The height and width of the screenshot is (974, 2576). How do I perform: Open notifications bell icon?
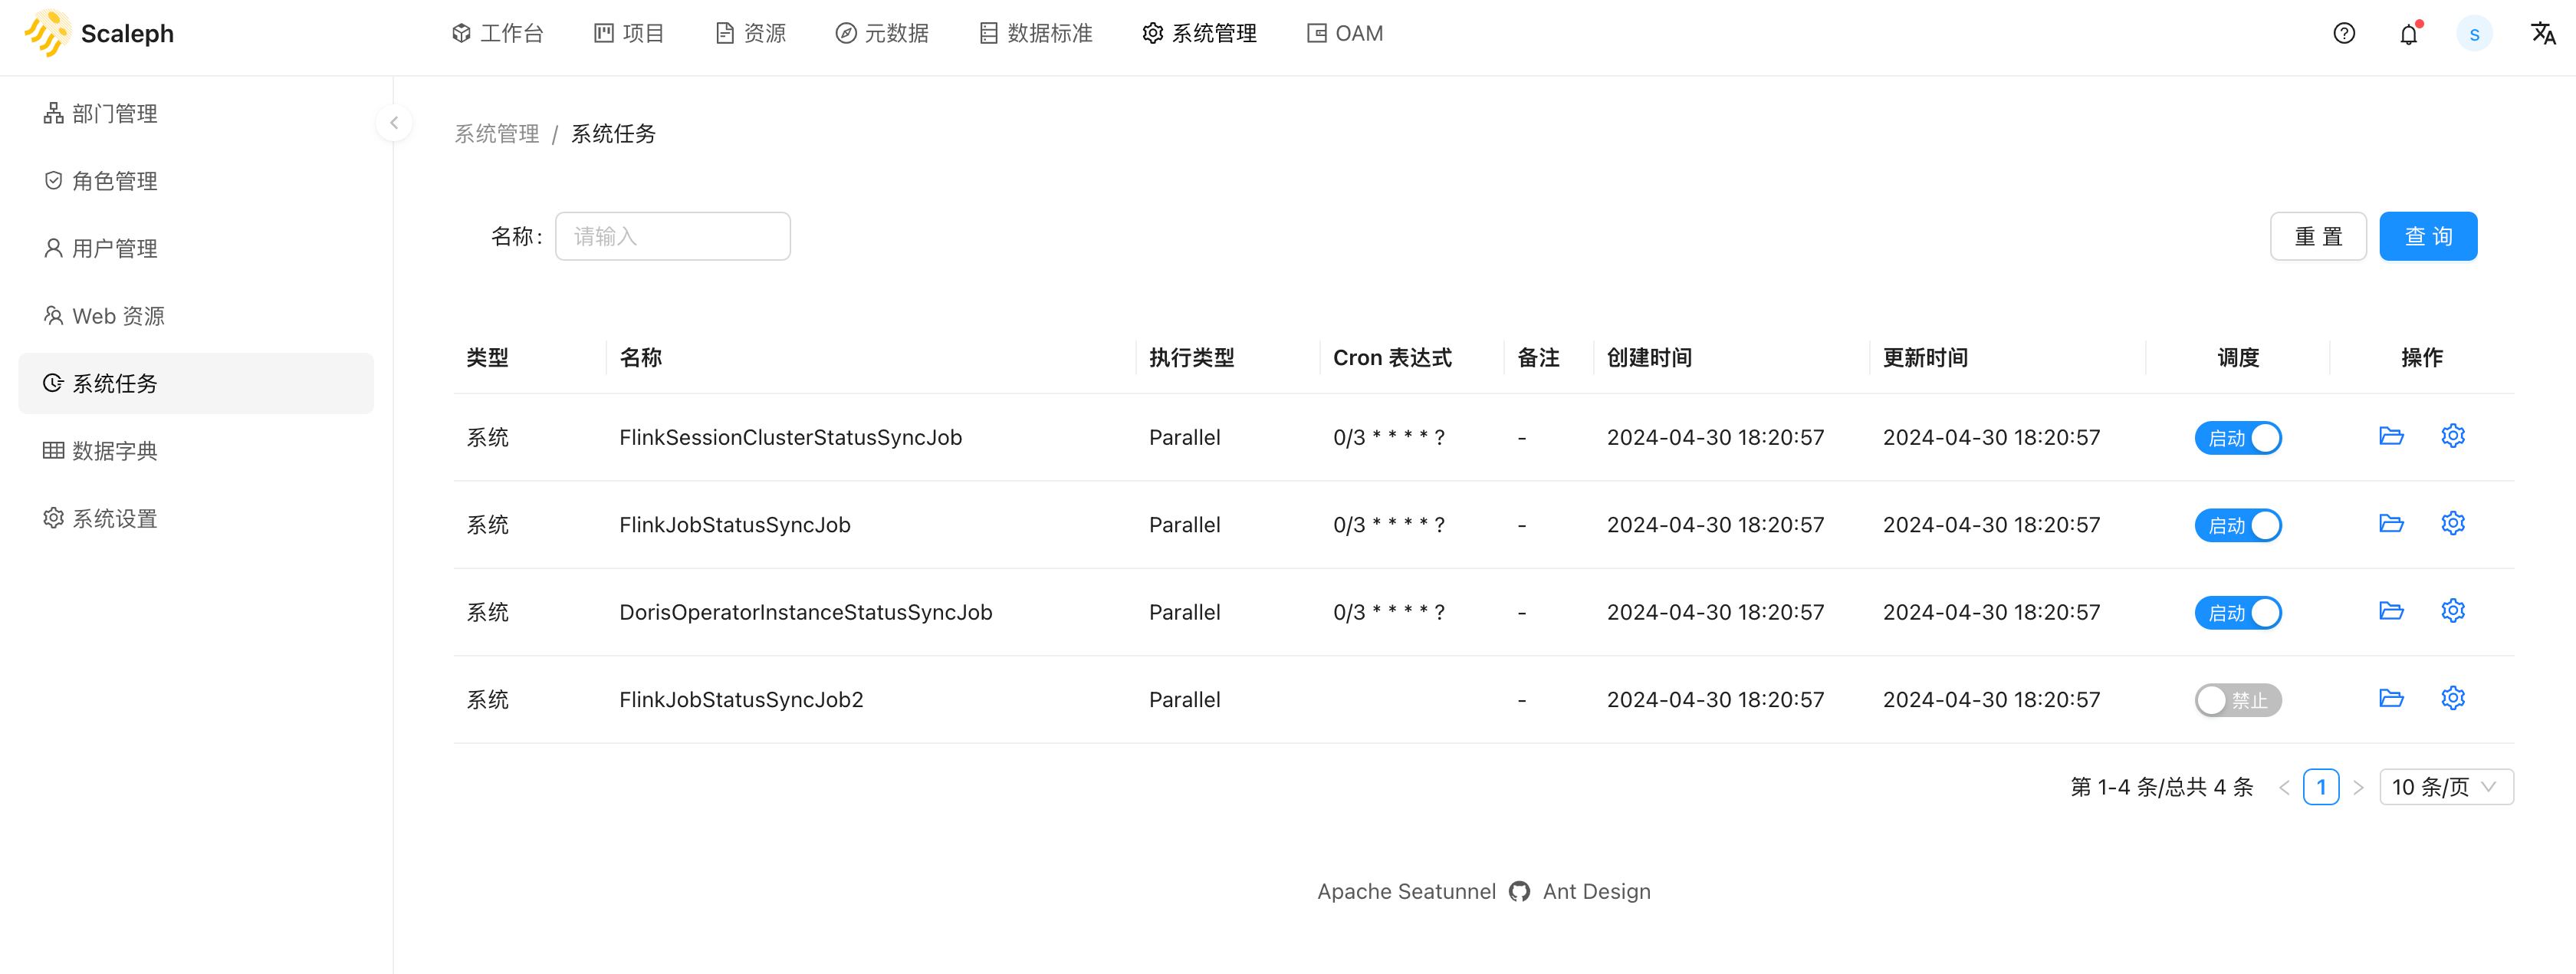coord(2409,34)
